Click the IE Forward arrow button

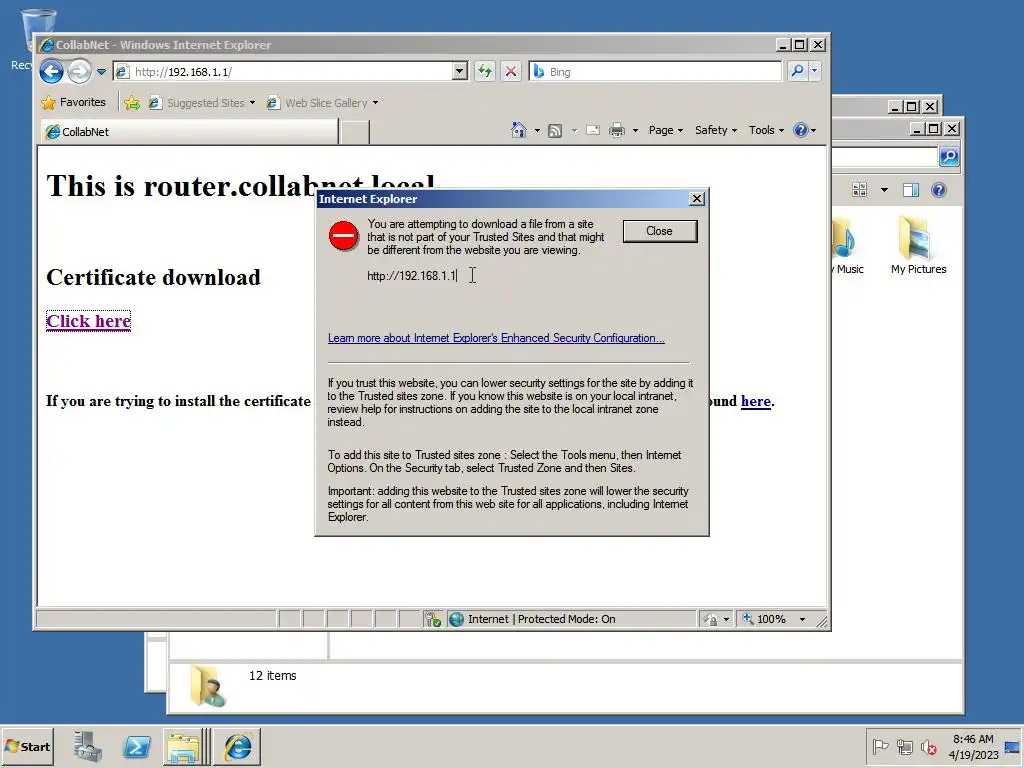pyautogui.click(x=79, y=71)
